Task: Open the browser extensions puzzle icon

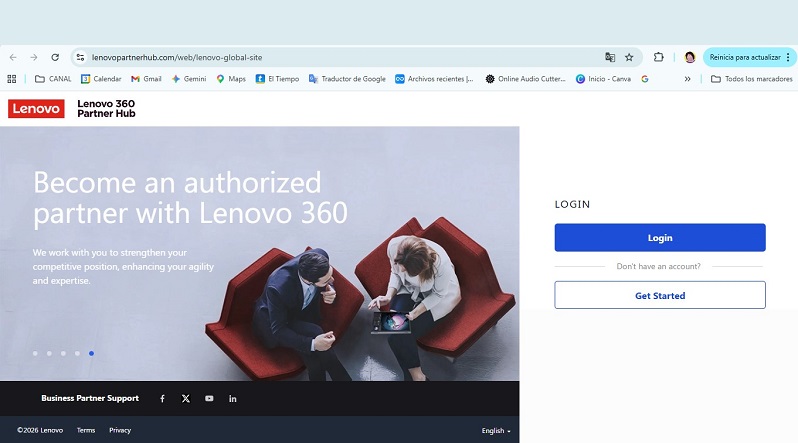Action: pos(659,58)
